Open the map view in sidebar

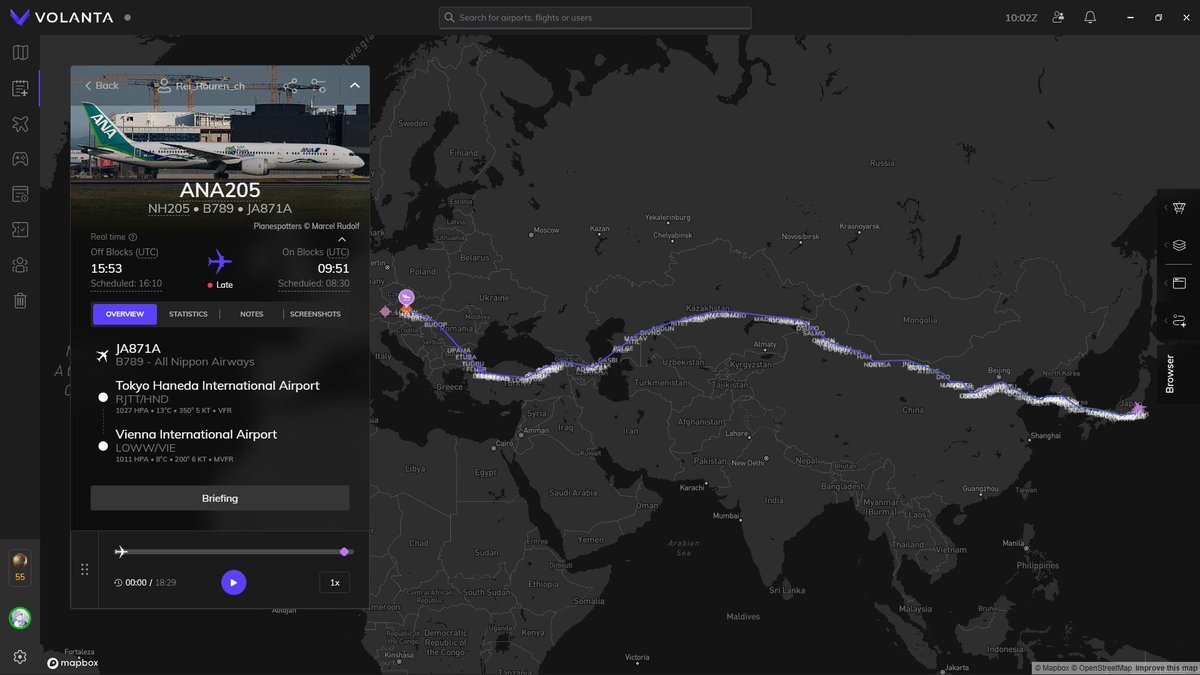click(x=20, y=53)
